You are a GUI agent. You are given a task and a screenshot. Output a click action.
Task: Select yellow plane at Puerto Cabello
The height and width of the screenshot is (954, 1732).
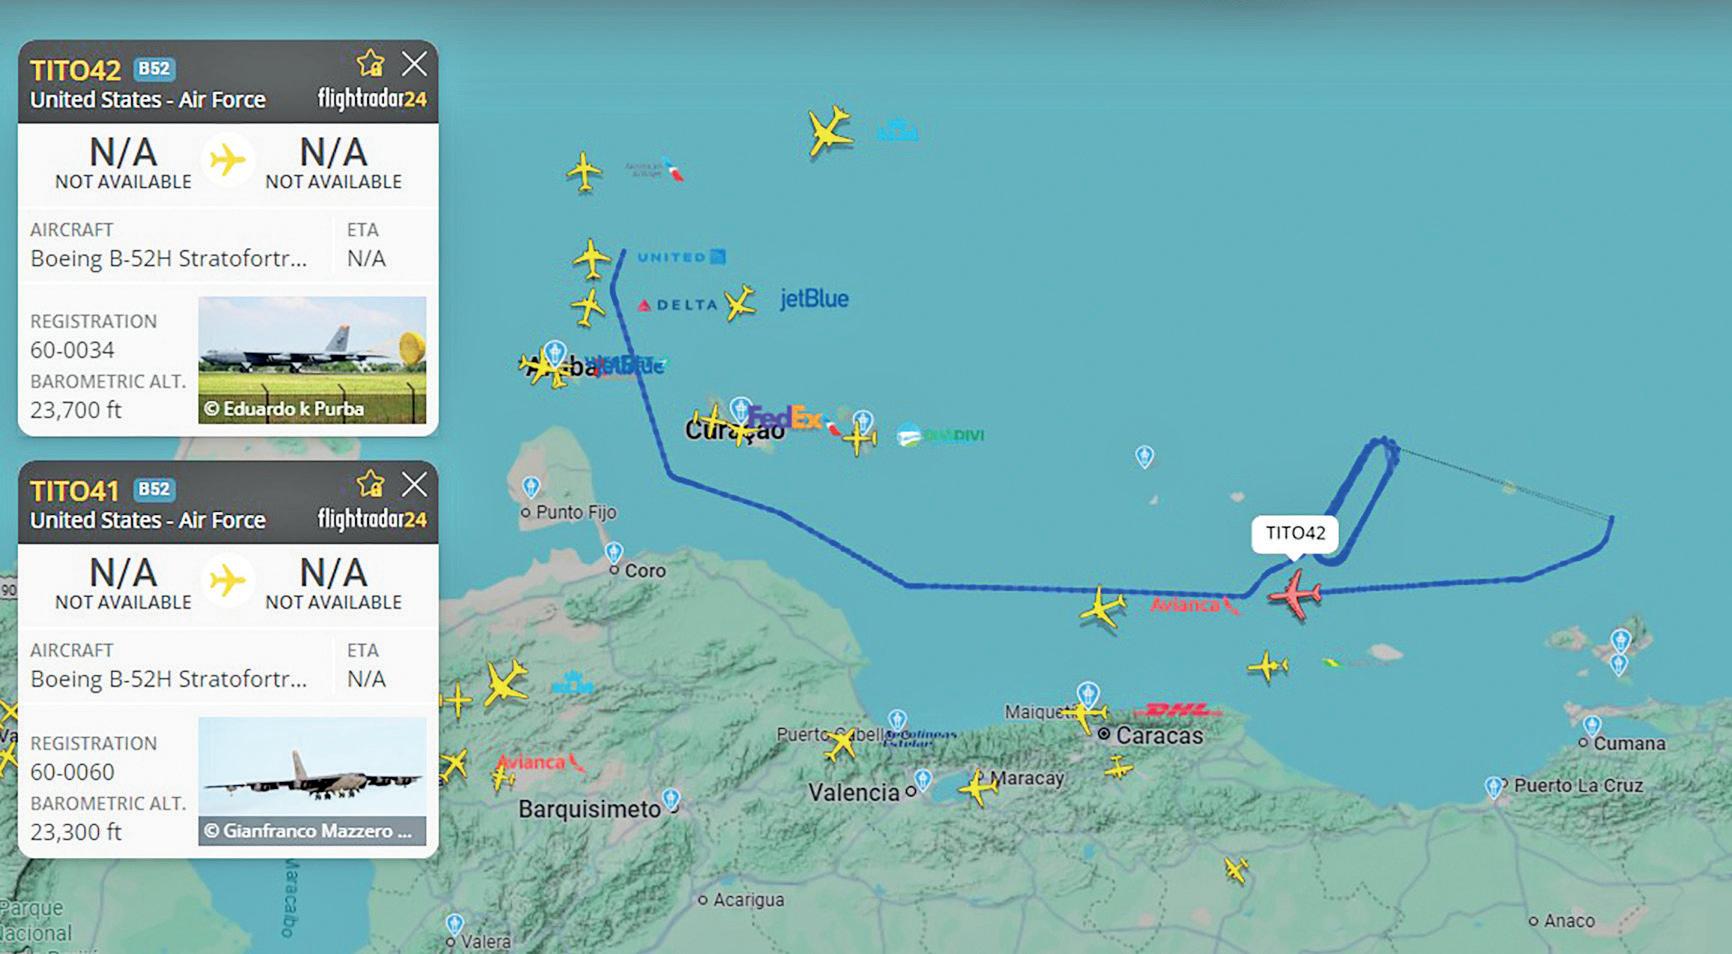coord(842,743)
